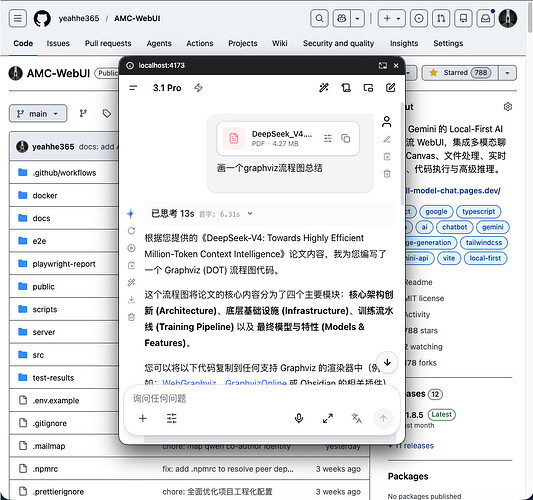The width and height of the screenshot is (533, 500).
Task: Open the repositories icon in header
Action: pyautogui.click(x=463, y=18)
